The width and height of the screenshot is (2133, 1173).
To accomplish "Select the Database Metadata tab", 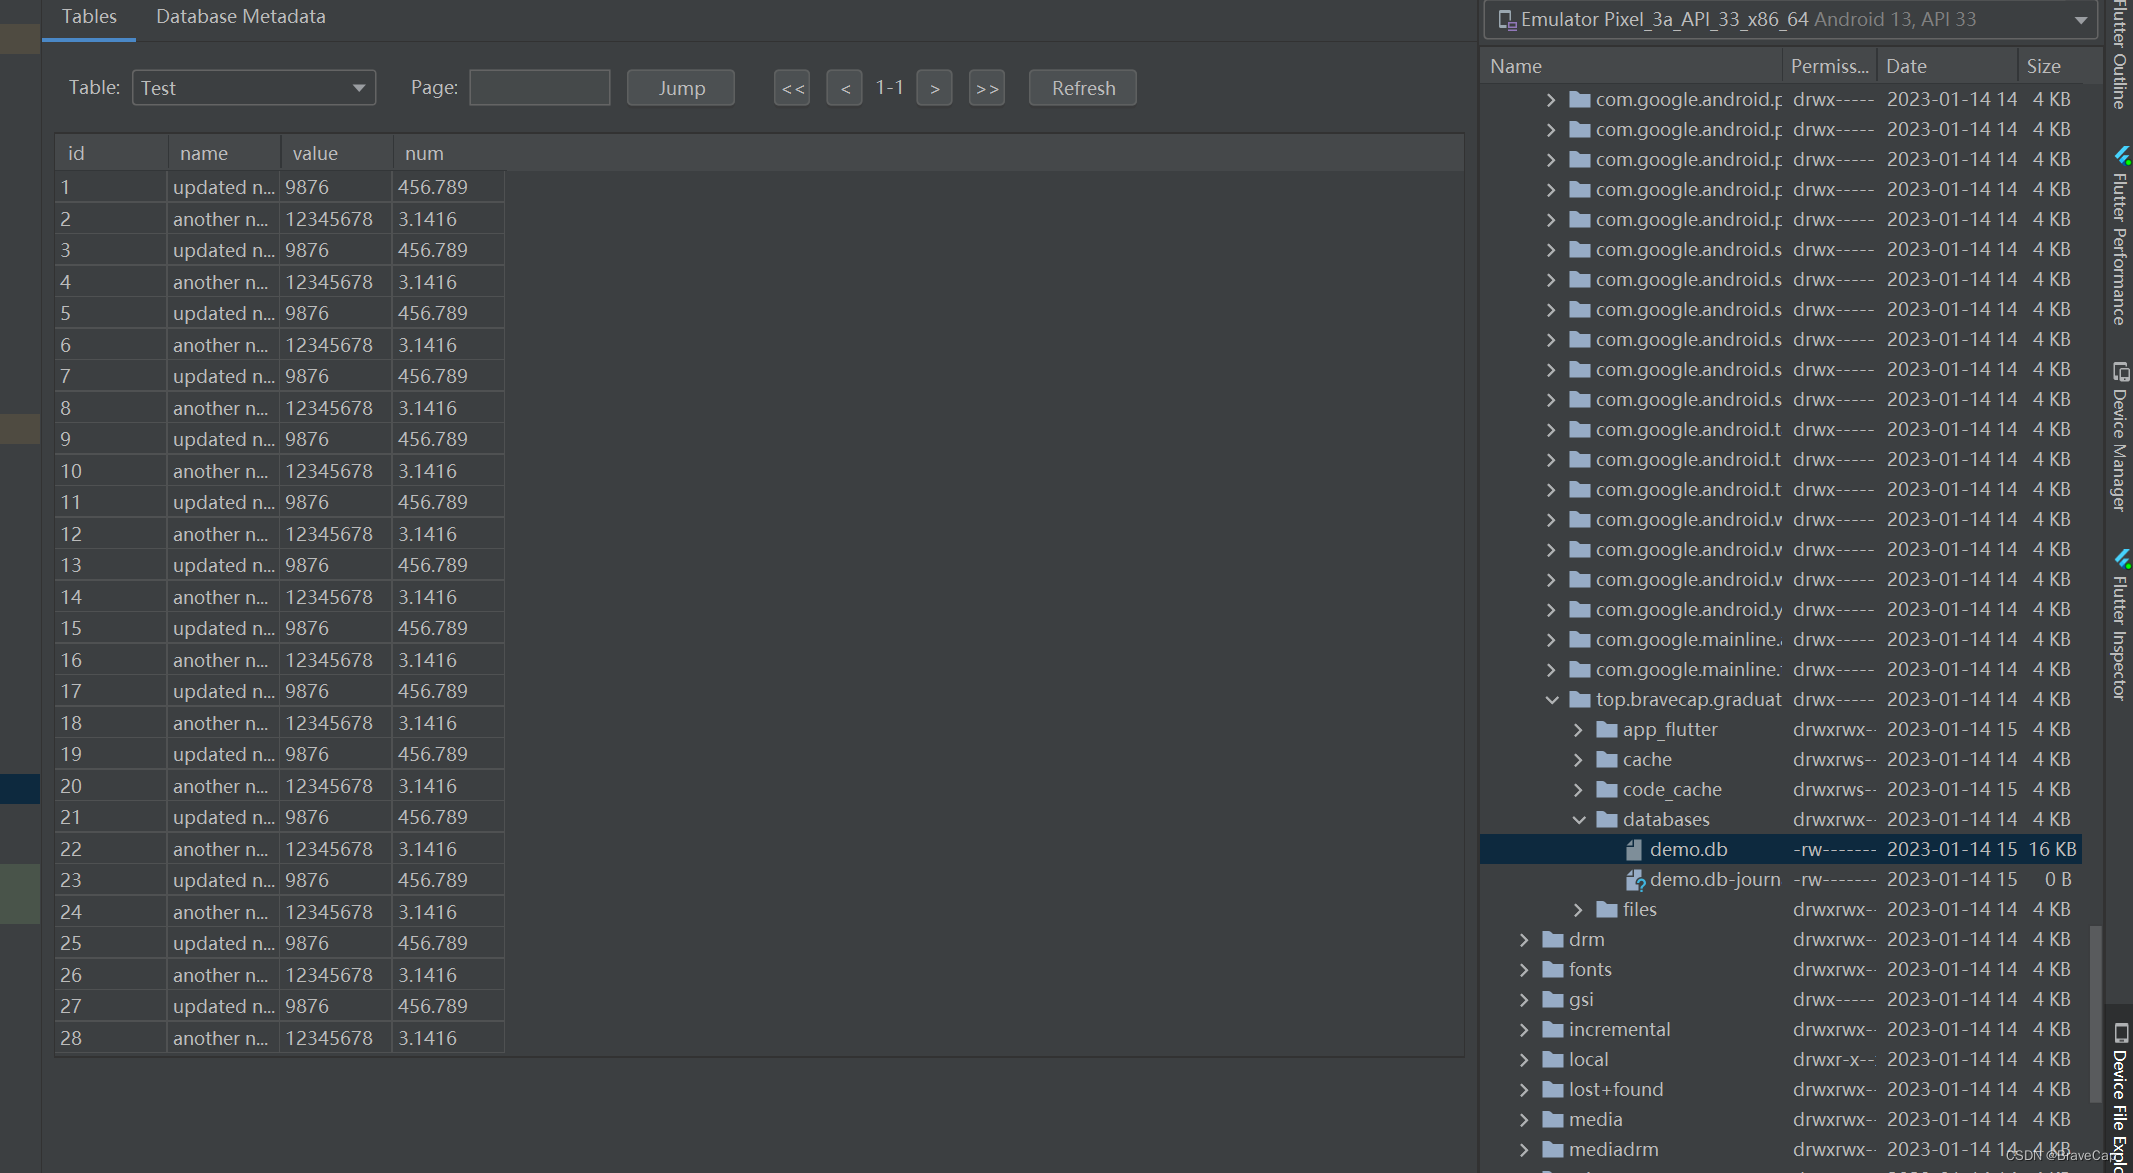I will tap(240, 16).
